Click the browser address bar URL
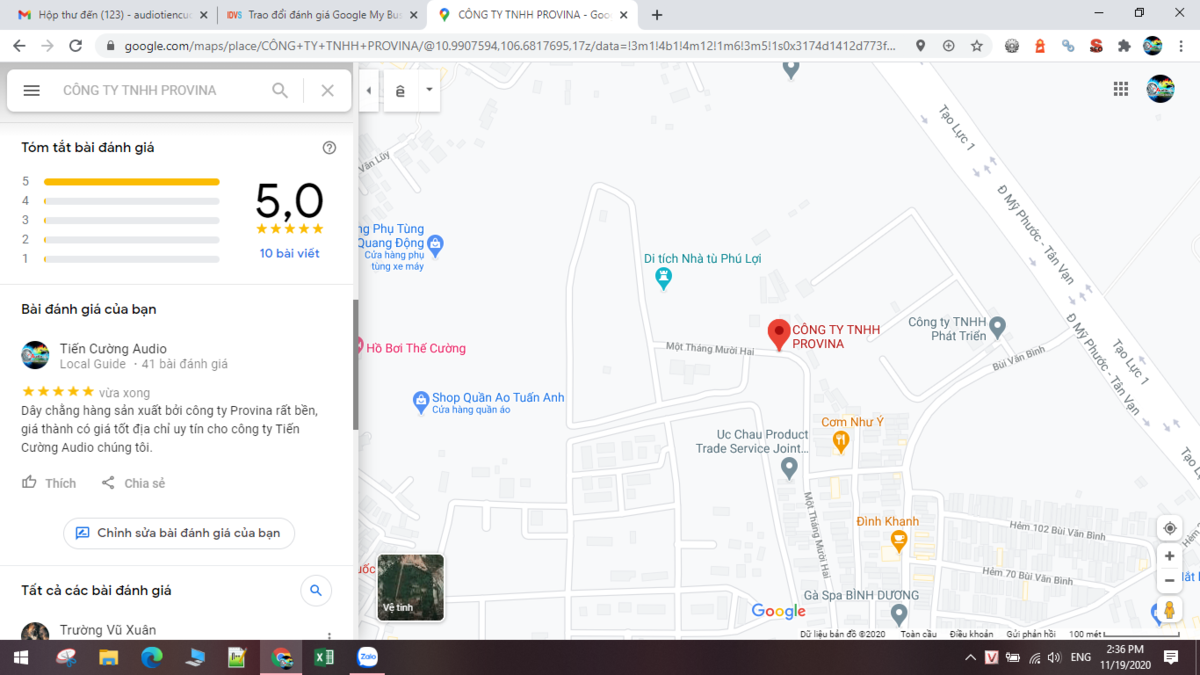 (510, 46)
